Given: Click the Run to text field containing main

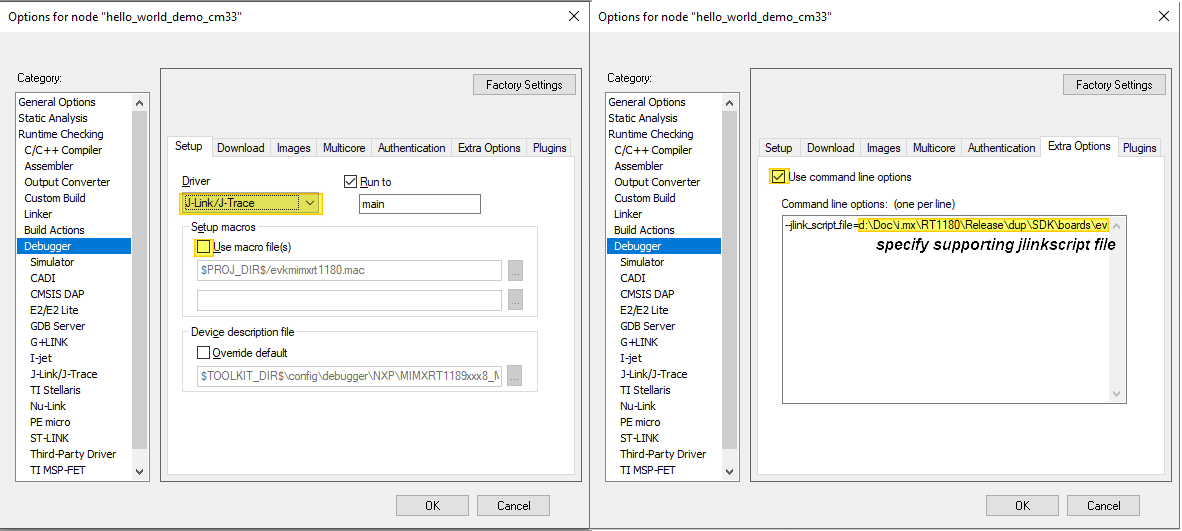Looking at the screenshot, I should (x=419, y=204).
